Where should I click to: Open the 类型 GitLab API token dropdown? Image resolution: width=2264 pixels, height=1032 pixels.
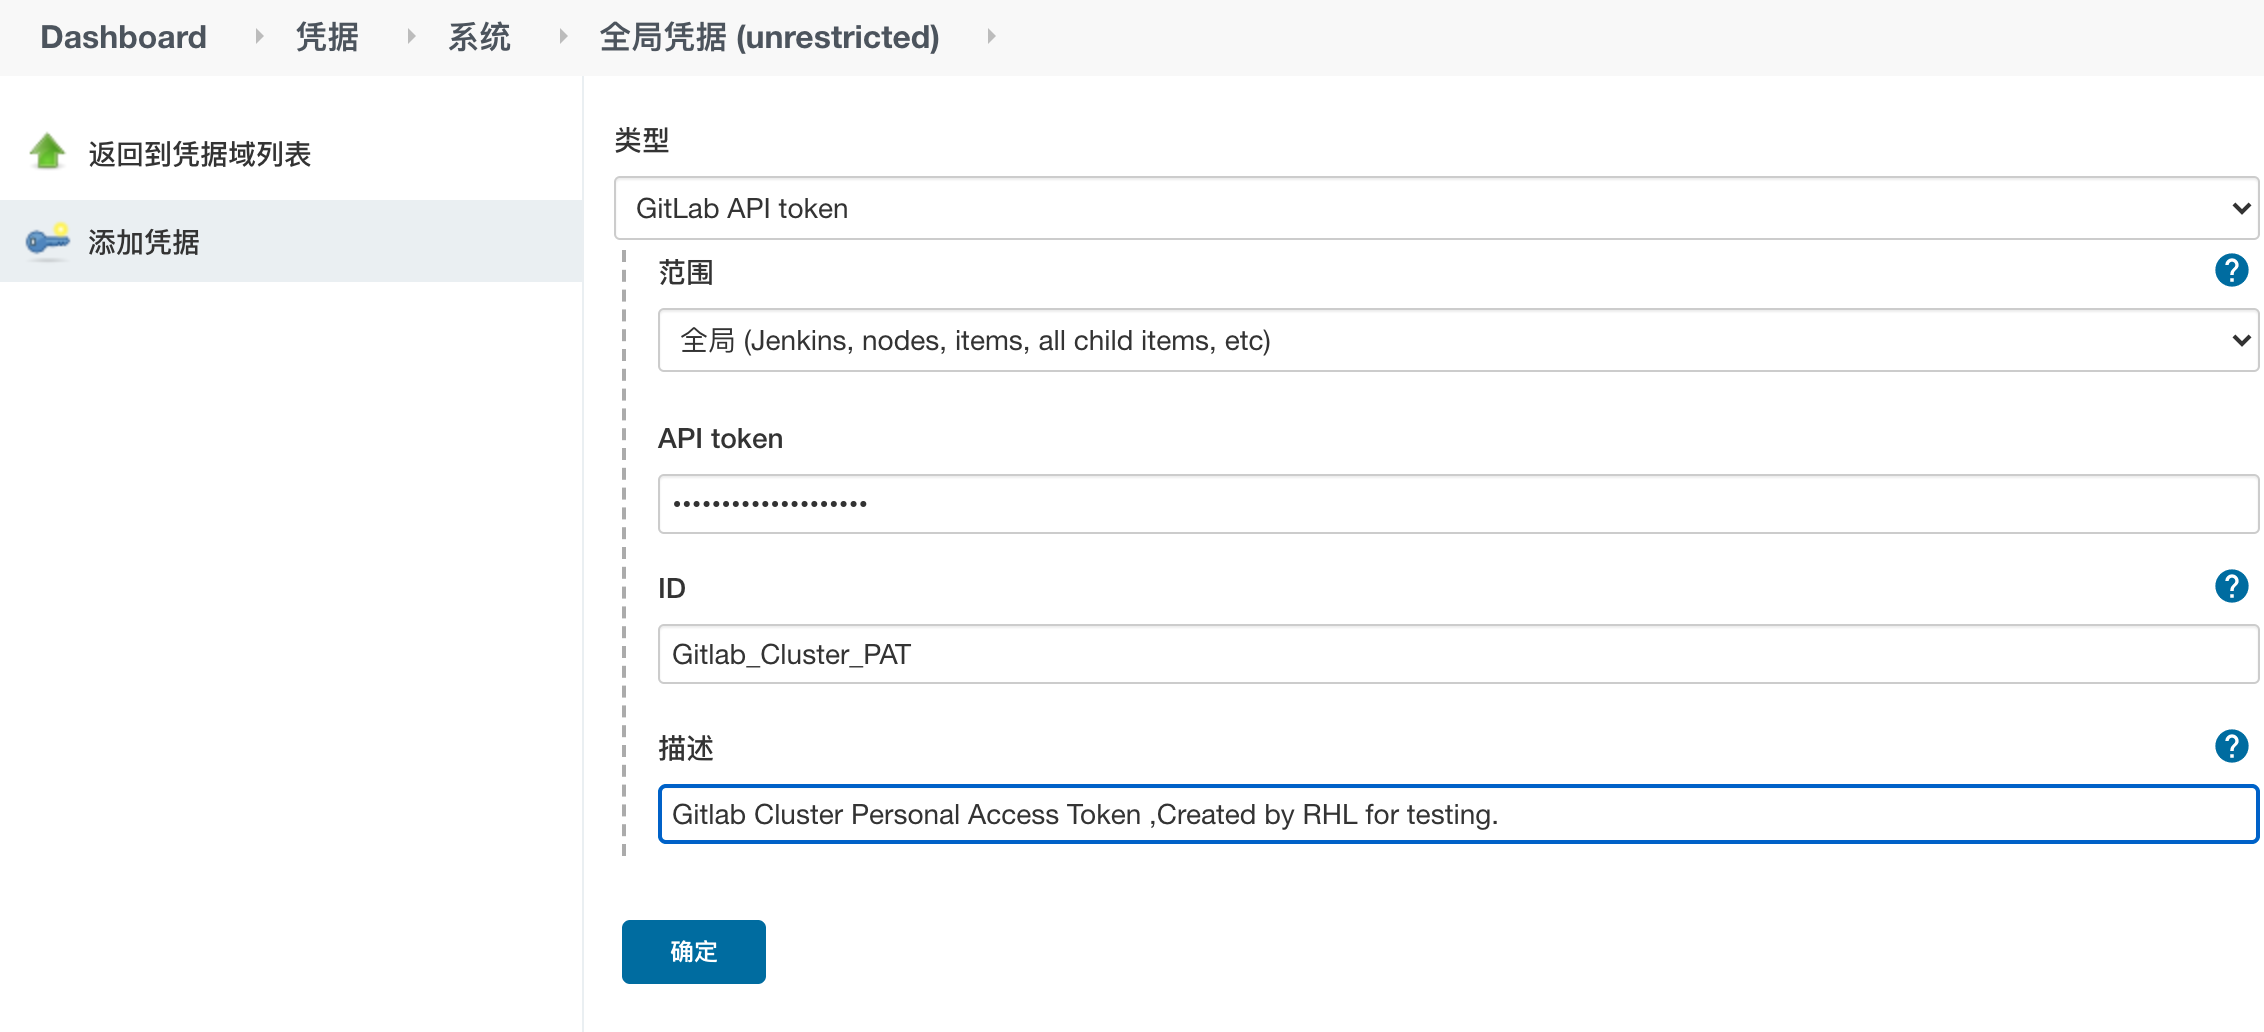point(1436,208)
